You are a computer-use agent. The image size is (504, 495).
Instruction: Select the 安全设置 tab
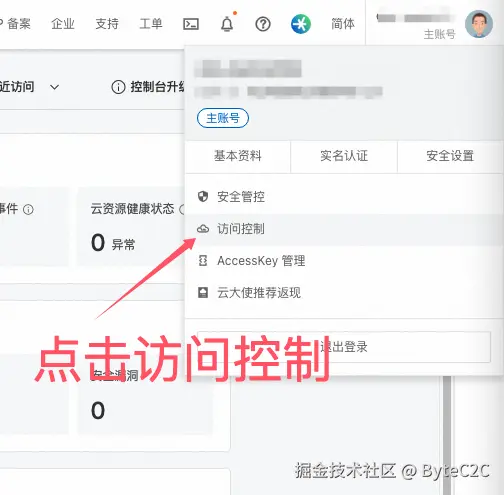pyautogui.click(x=450, y=156)
